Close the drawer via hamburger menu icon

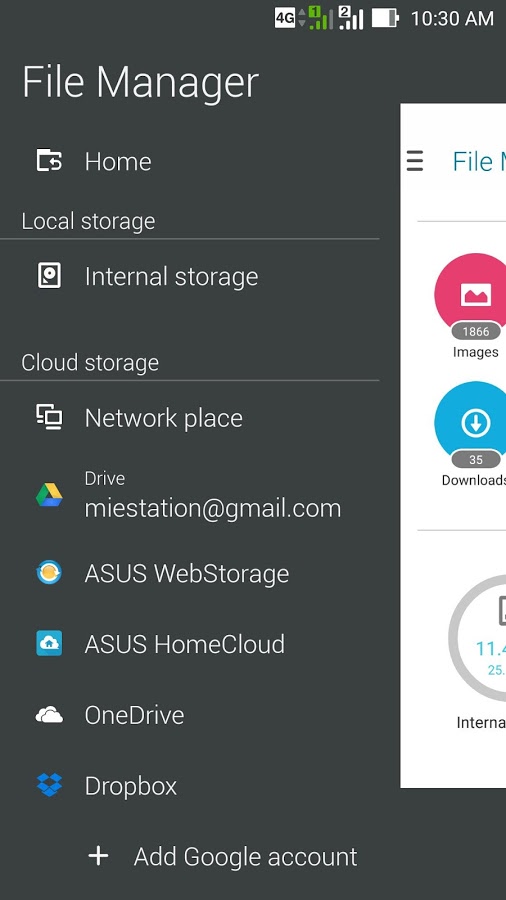tap(415, 161)
